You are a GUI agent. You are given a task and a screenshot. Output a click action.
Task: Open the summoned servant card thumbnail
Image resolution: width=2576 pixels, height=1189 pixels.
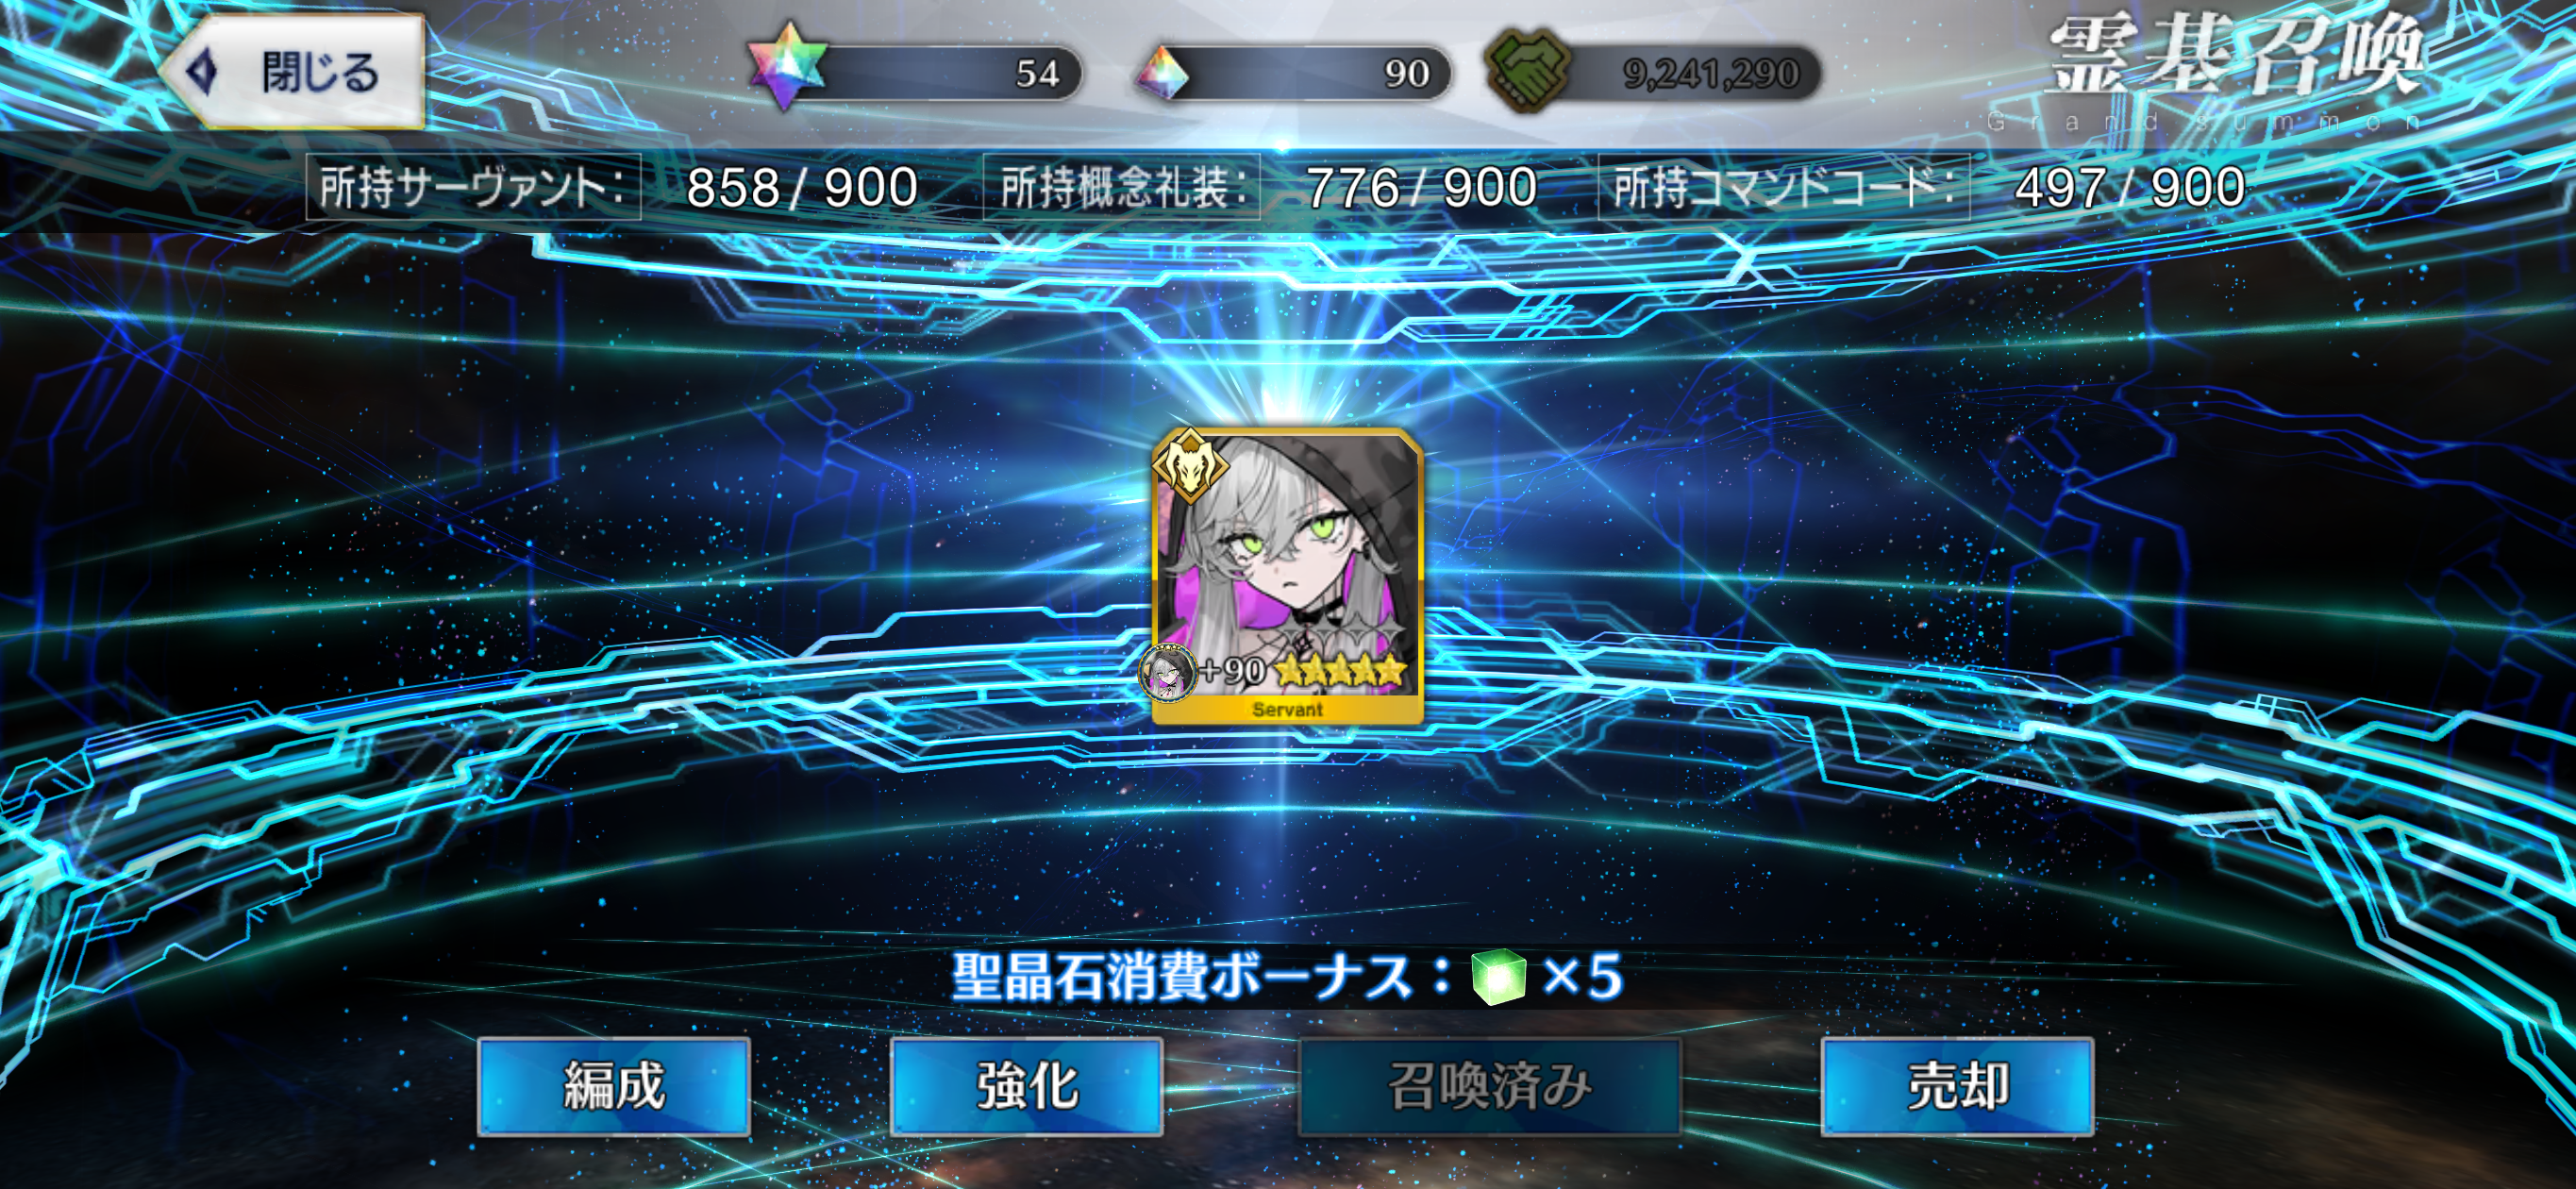1286,576
